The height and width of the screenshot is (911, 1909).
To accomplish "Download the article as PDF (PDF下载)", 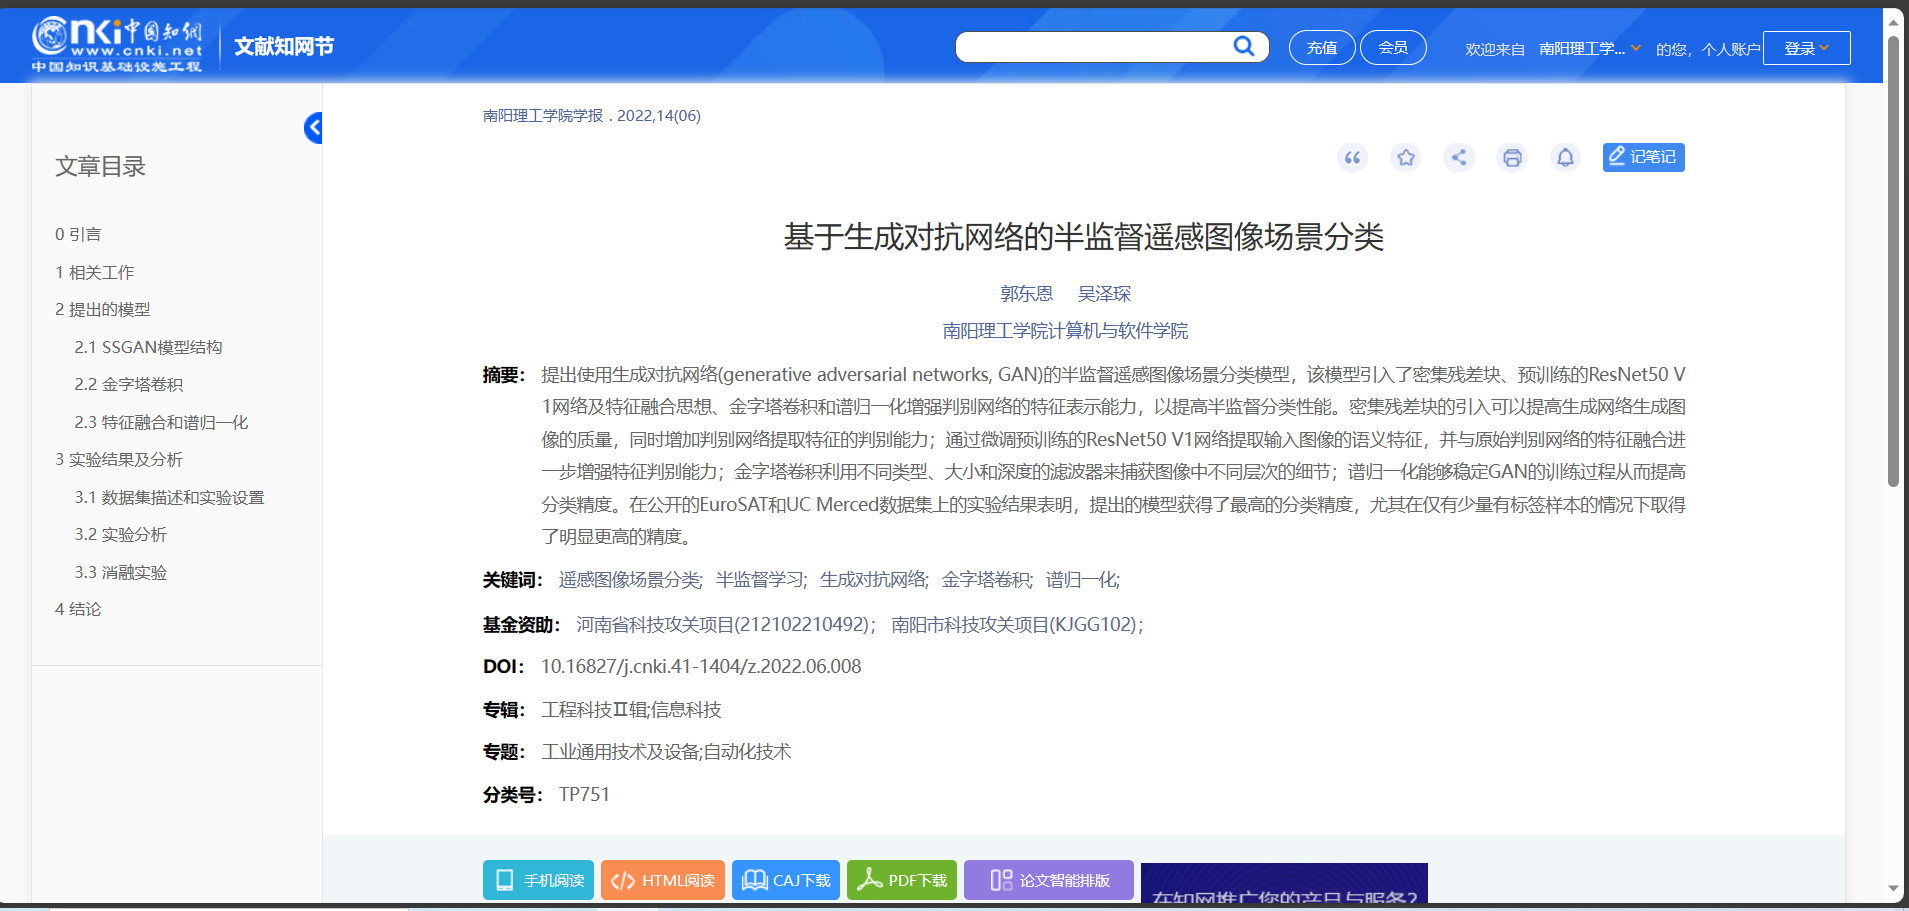I will tap(901, 880).
